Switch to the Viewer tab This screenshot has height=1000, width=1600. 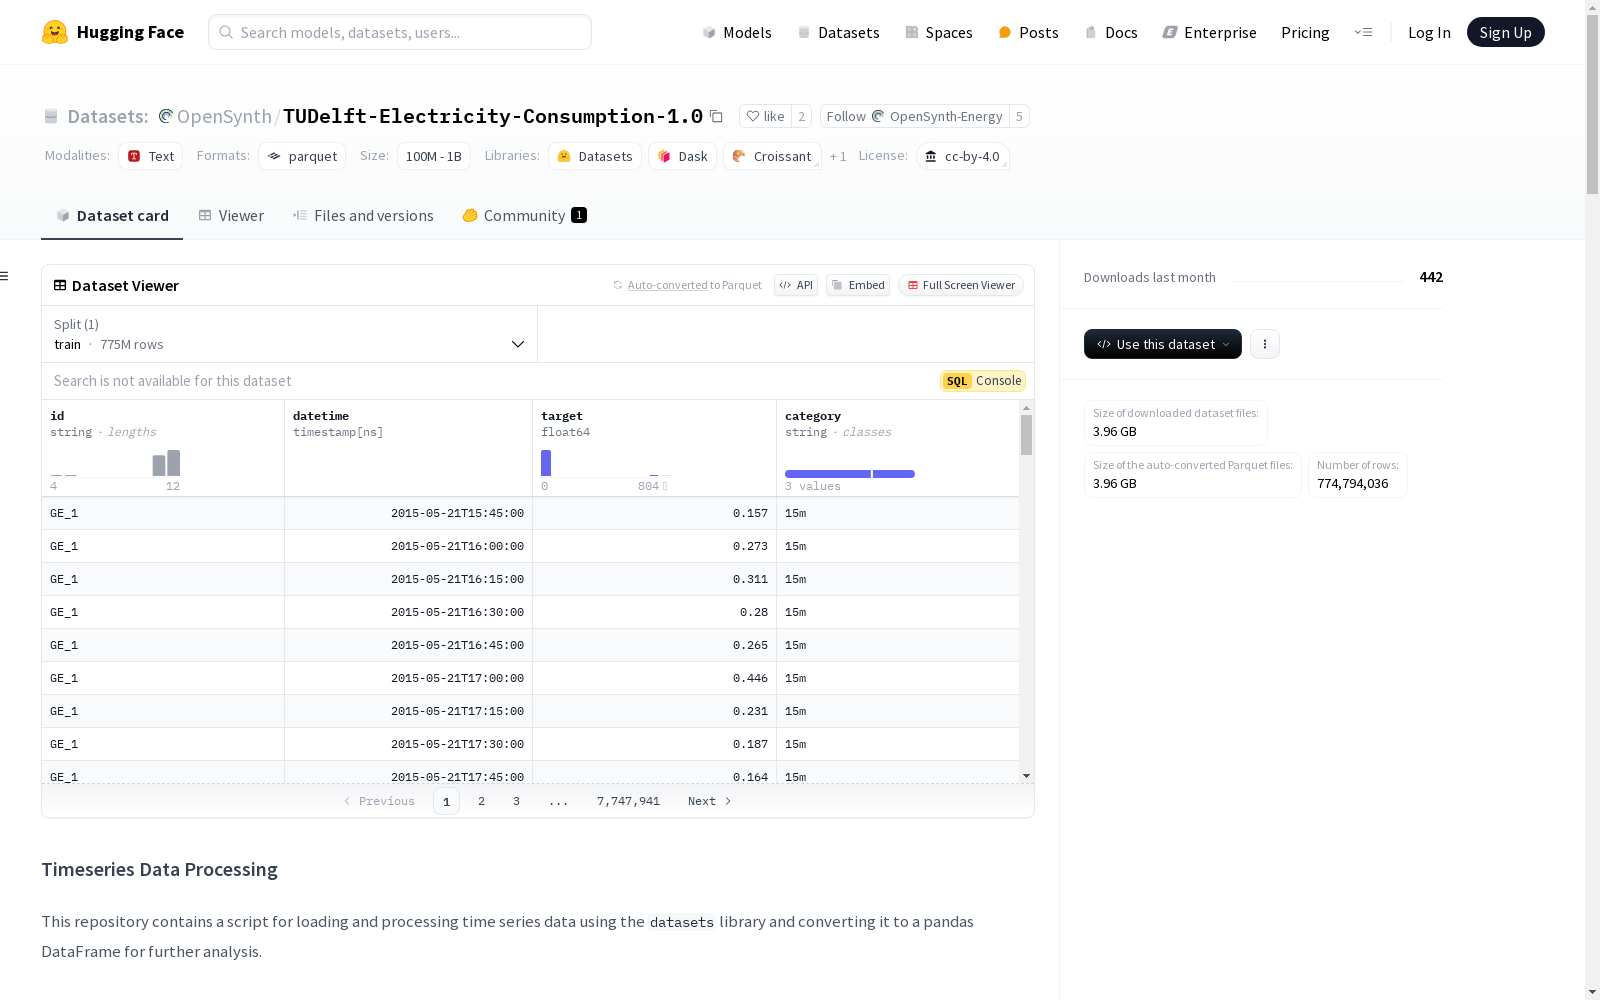tap(231, 215)
